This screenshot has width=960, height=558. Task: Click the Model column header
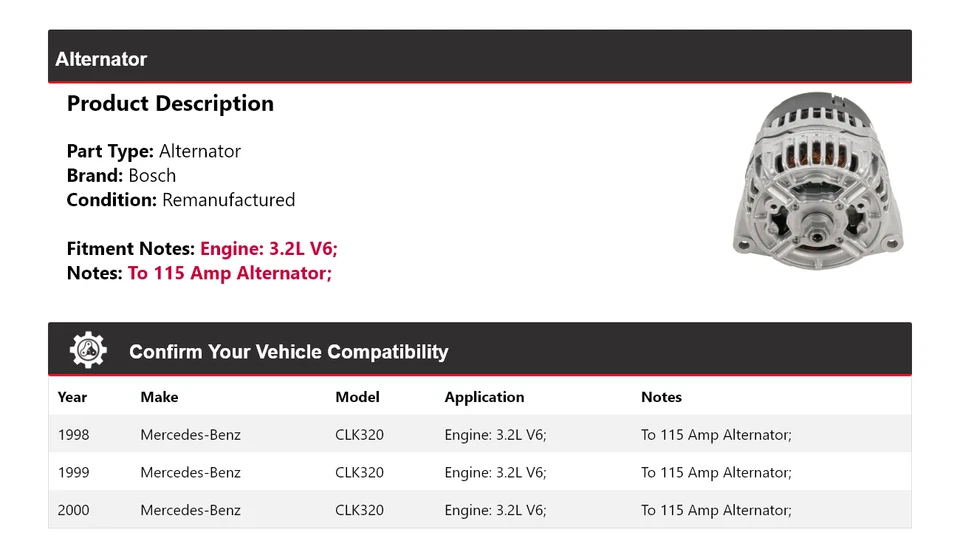pos(357,397)
